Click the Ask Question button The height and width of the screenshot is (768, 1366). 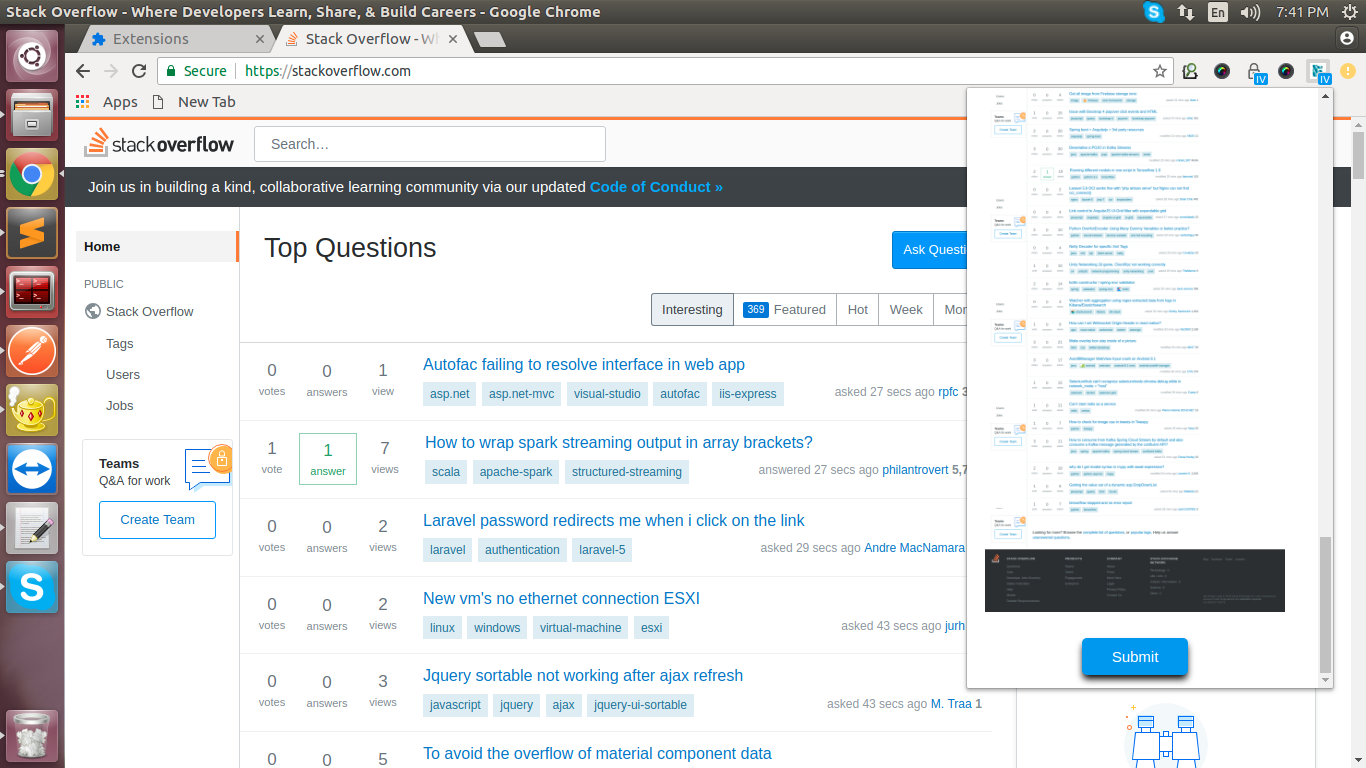tap(929, 249)
